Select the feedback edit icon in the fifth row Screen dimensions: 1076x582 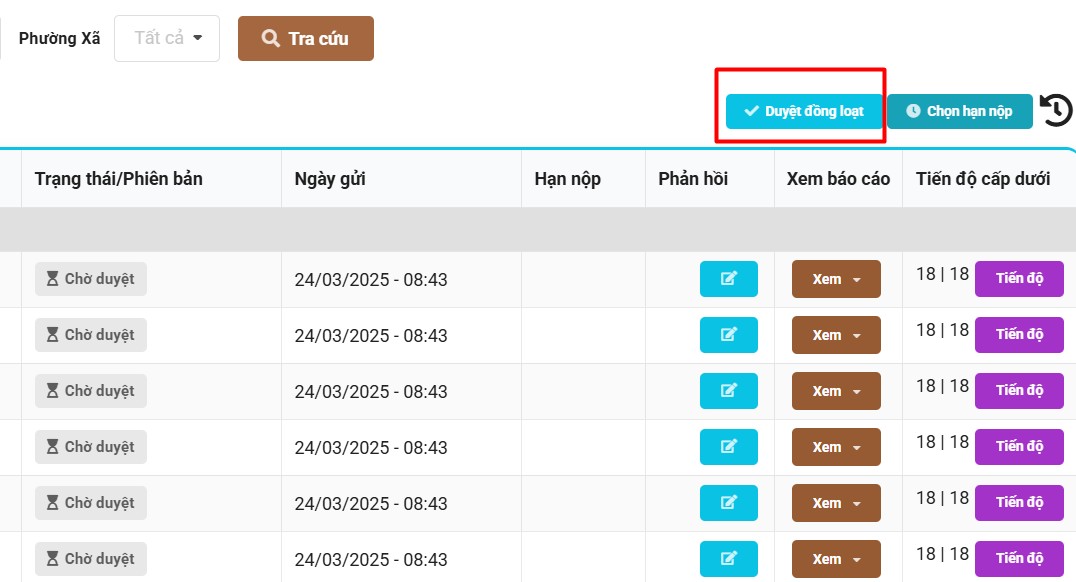pos(728,503)
